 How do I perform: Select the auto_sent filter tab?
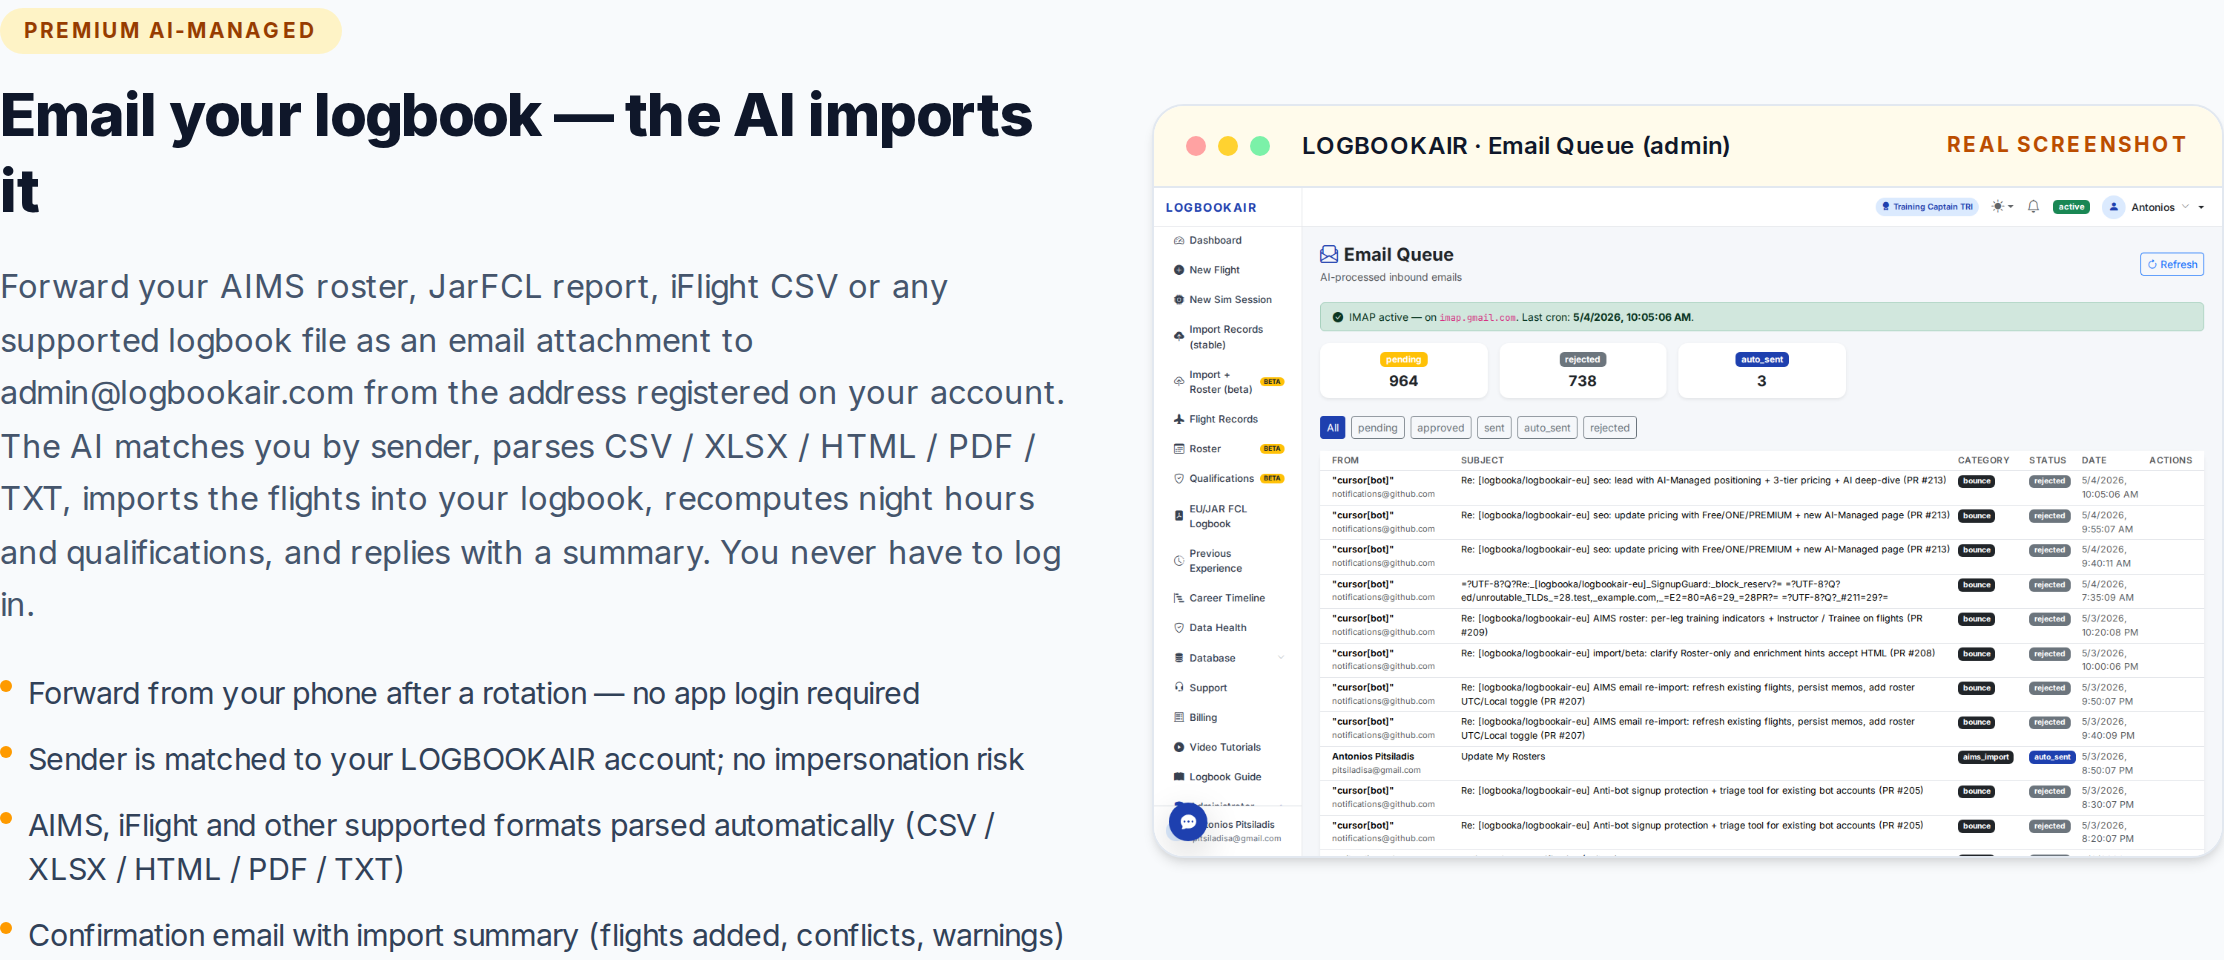click(1547, 428)
